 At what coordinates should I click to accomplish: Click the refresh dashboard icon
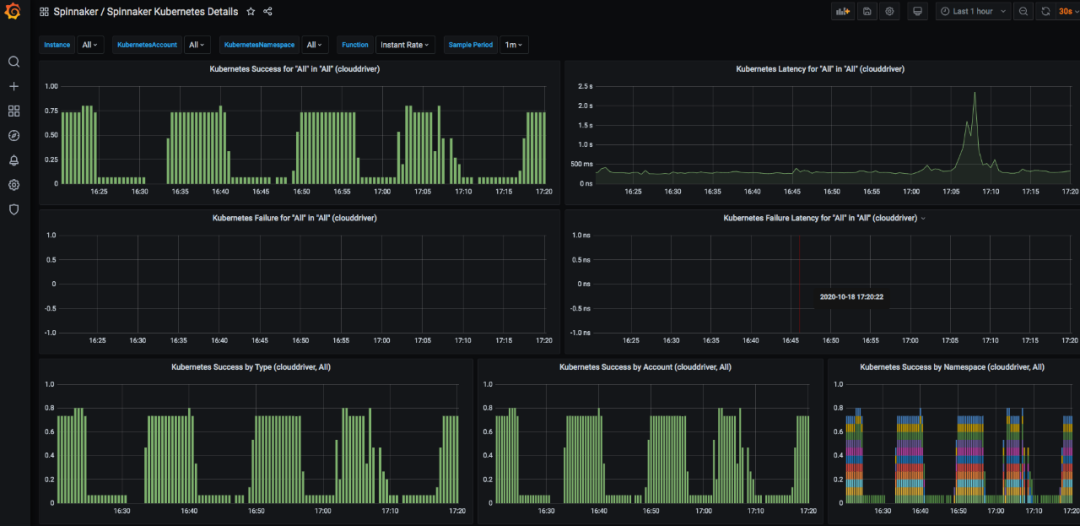[x=1046, y=12]
